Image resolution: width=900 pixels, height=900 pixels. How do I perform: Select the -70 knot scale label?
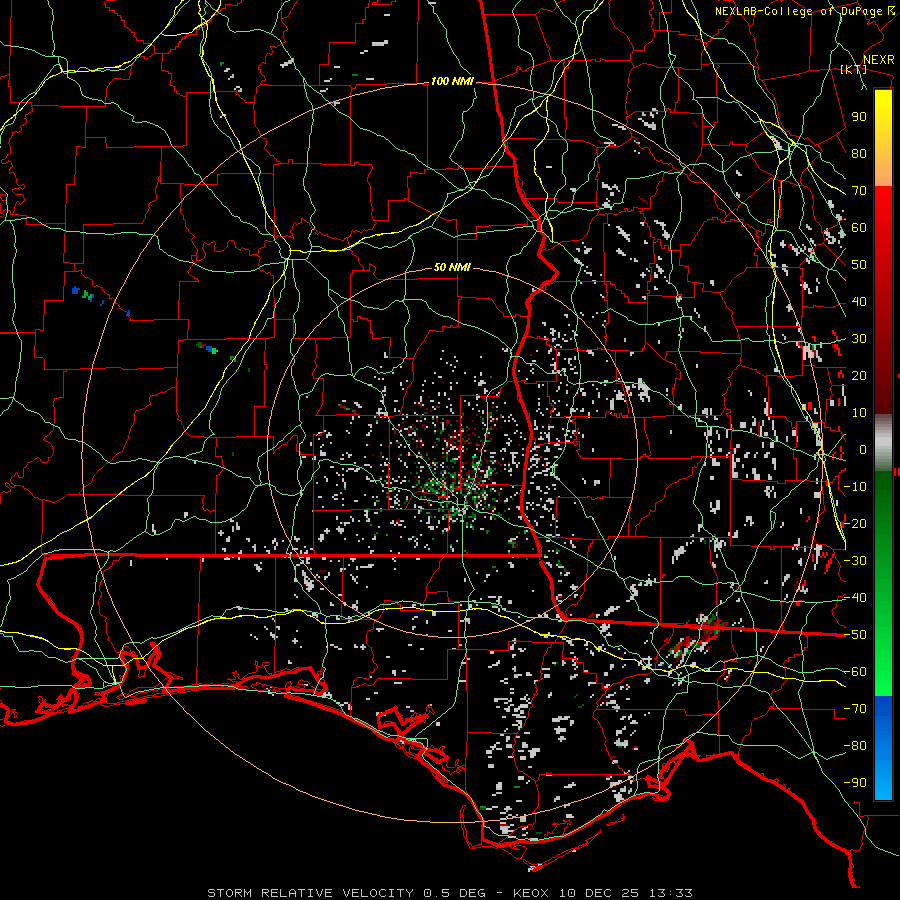click(x=855, y=709)
